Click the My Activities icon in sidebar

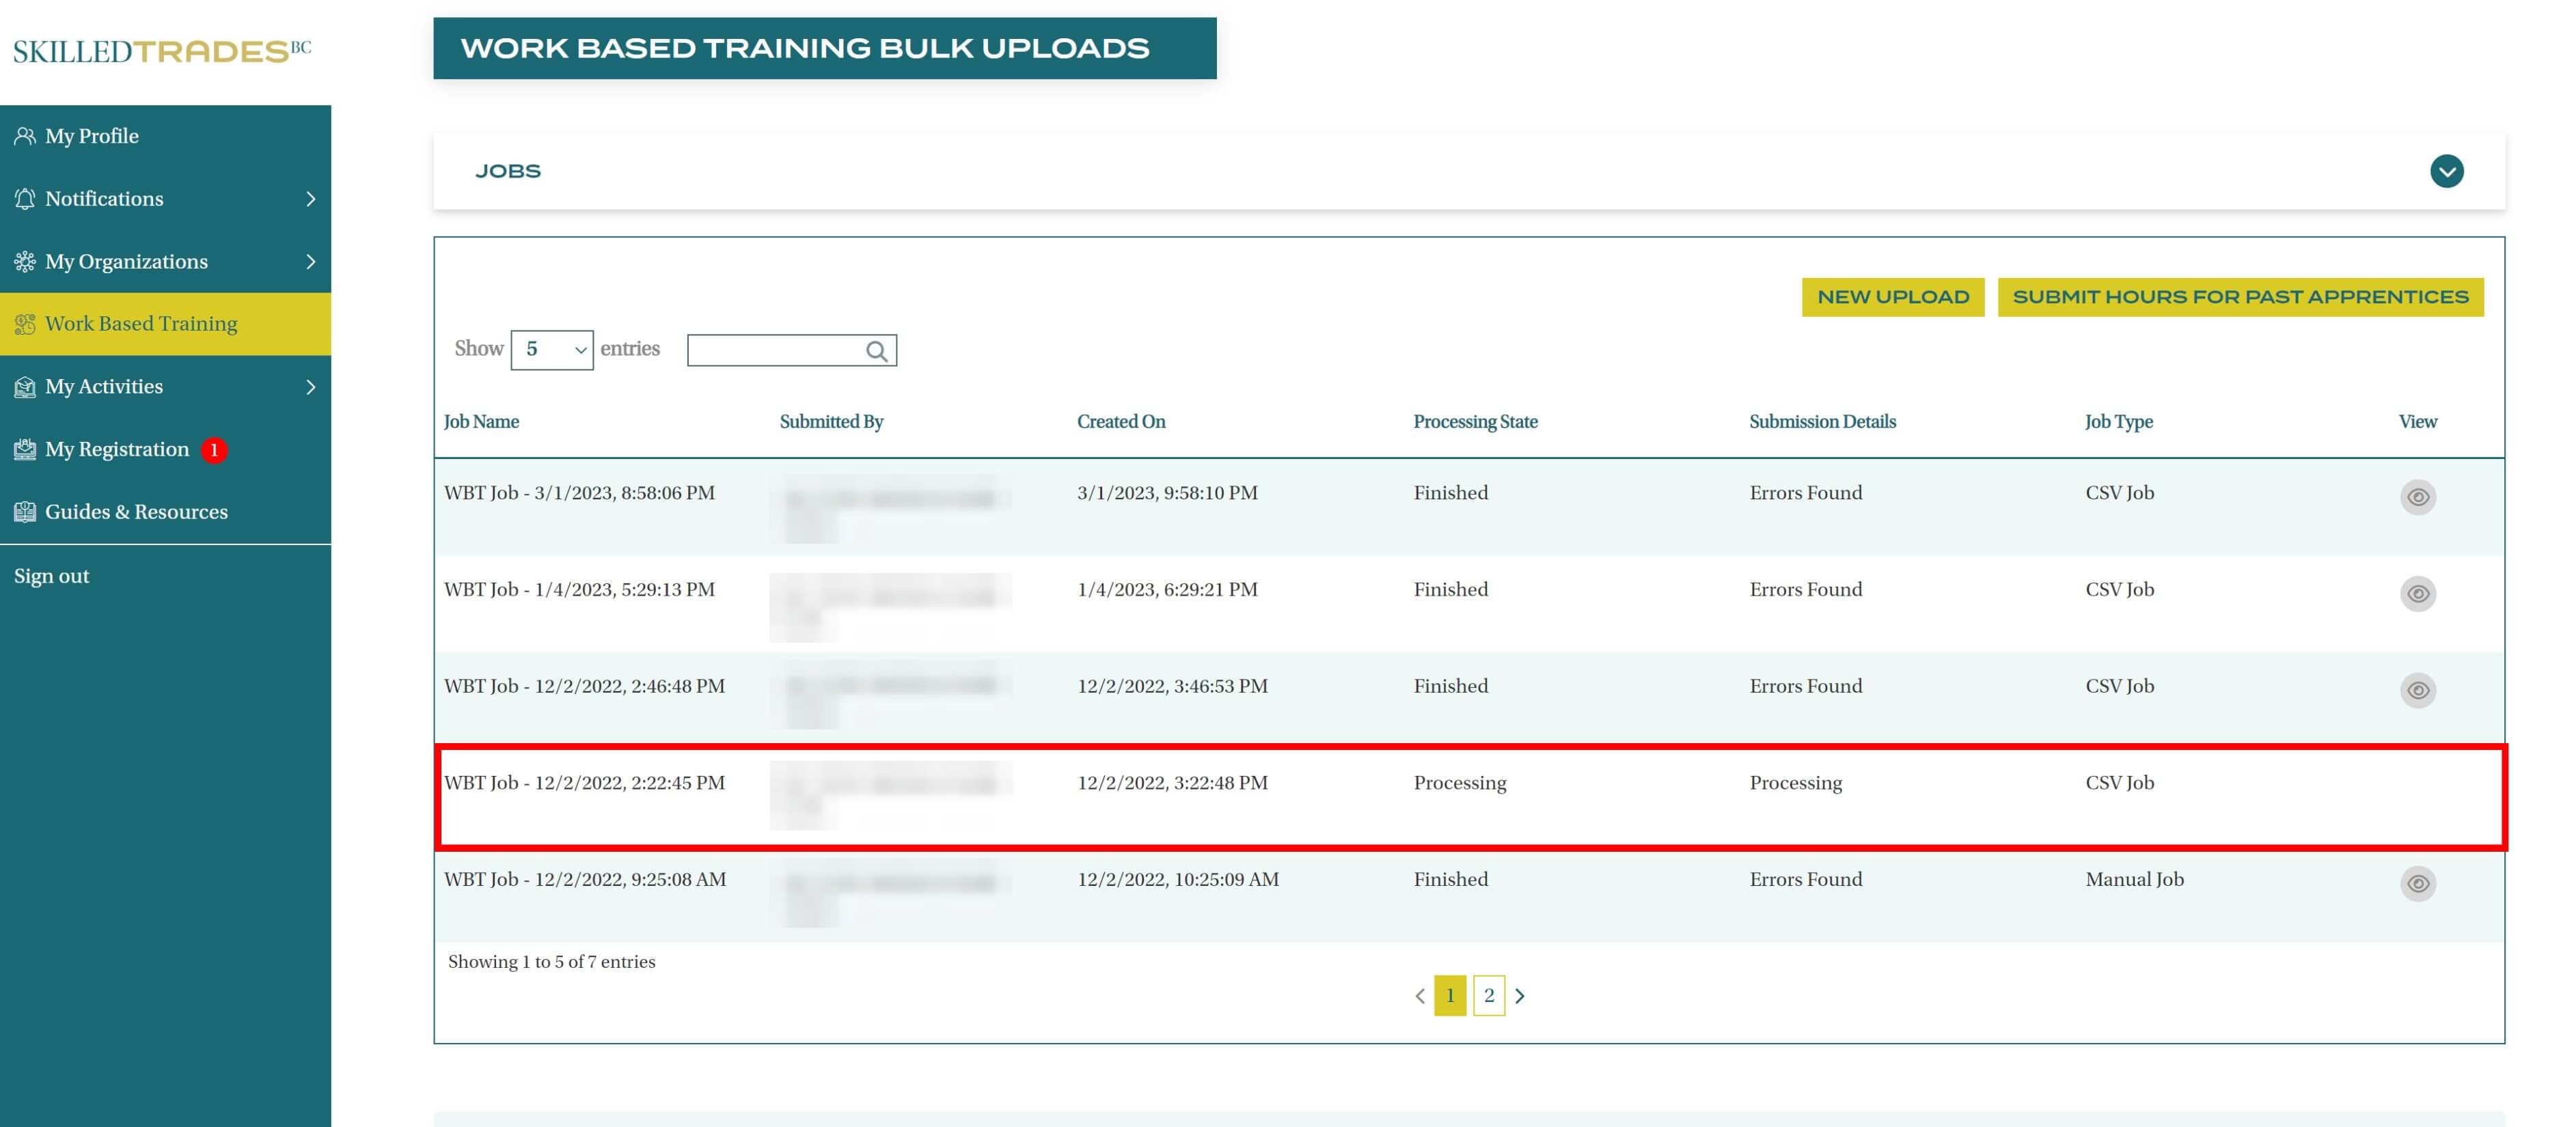[25, 387]
